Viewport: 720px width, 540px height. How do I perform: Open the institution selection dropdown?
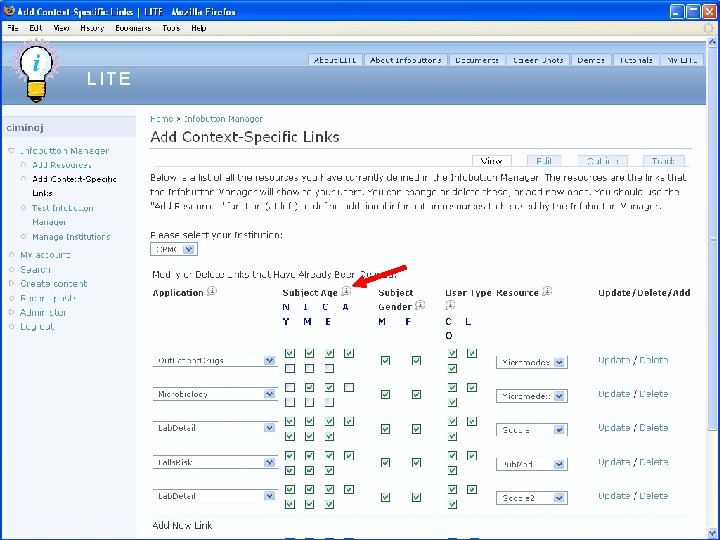[174, 249]
